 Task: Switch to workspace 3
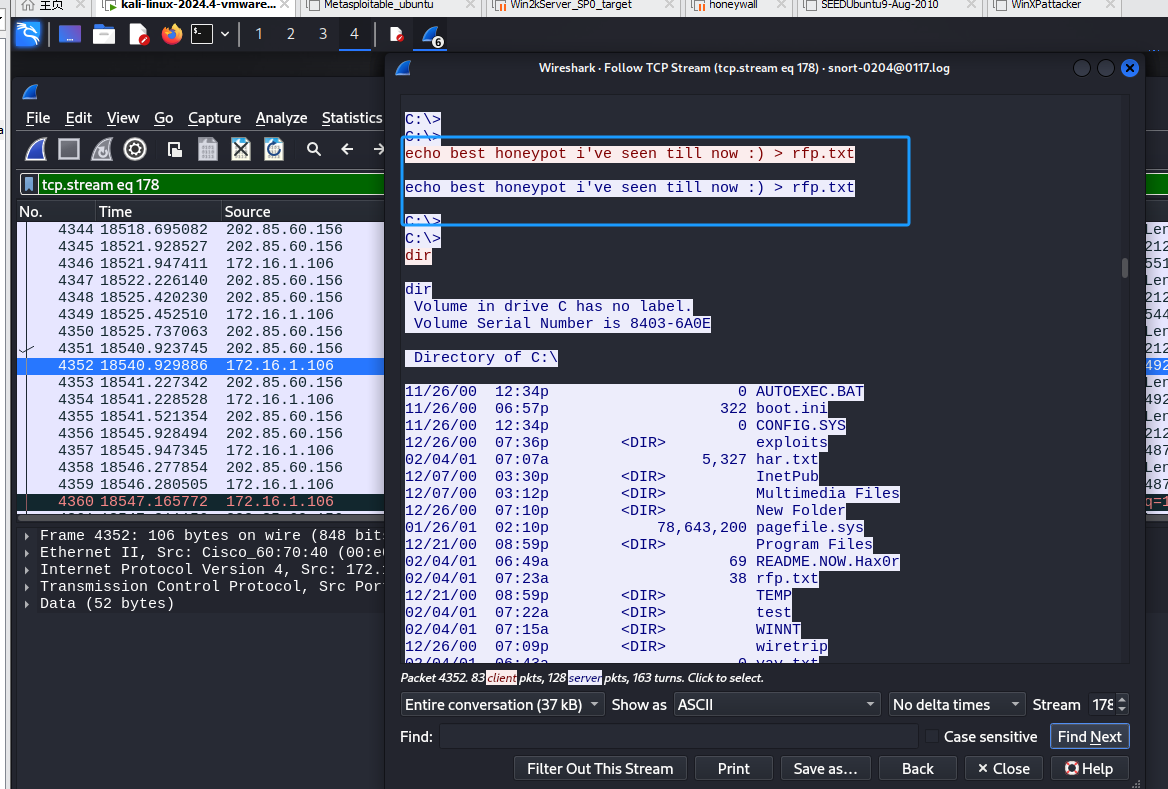pos(323,34)
